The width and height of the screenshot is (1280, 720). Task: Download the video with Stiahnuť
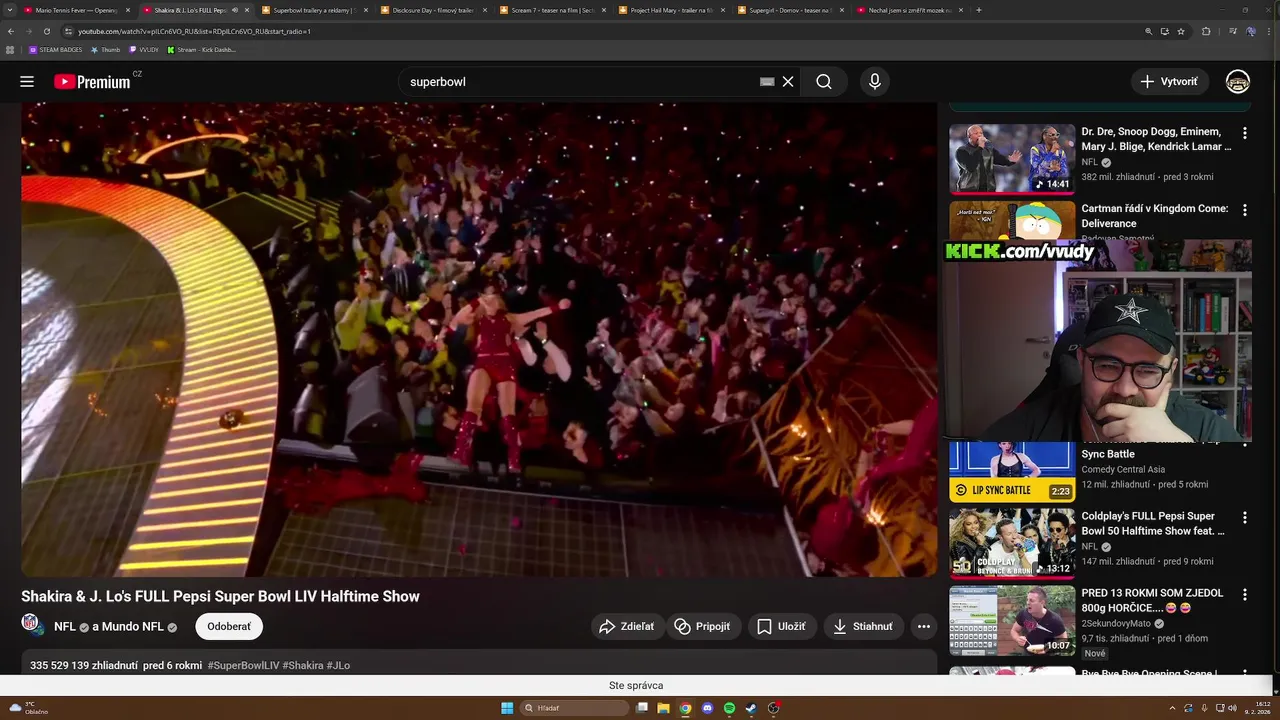point(864,627)
